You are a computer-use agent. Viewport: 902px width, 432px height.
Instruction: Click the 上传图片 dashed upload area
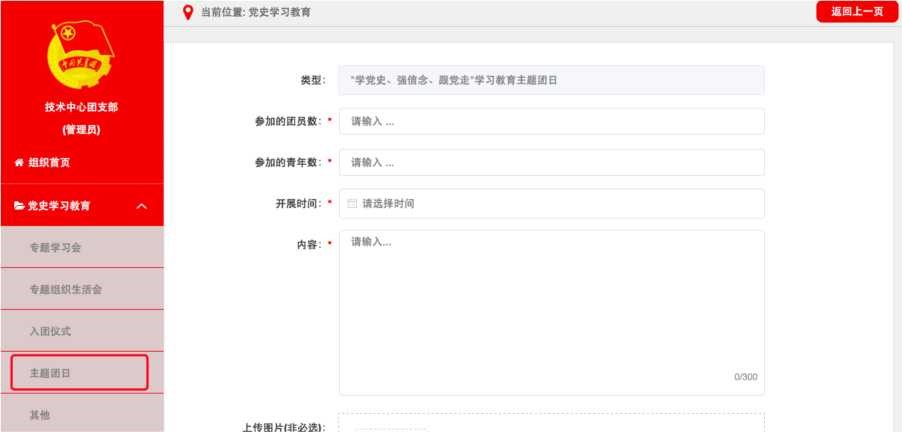pyautogui.click(x=551, y=423)
